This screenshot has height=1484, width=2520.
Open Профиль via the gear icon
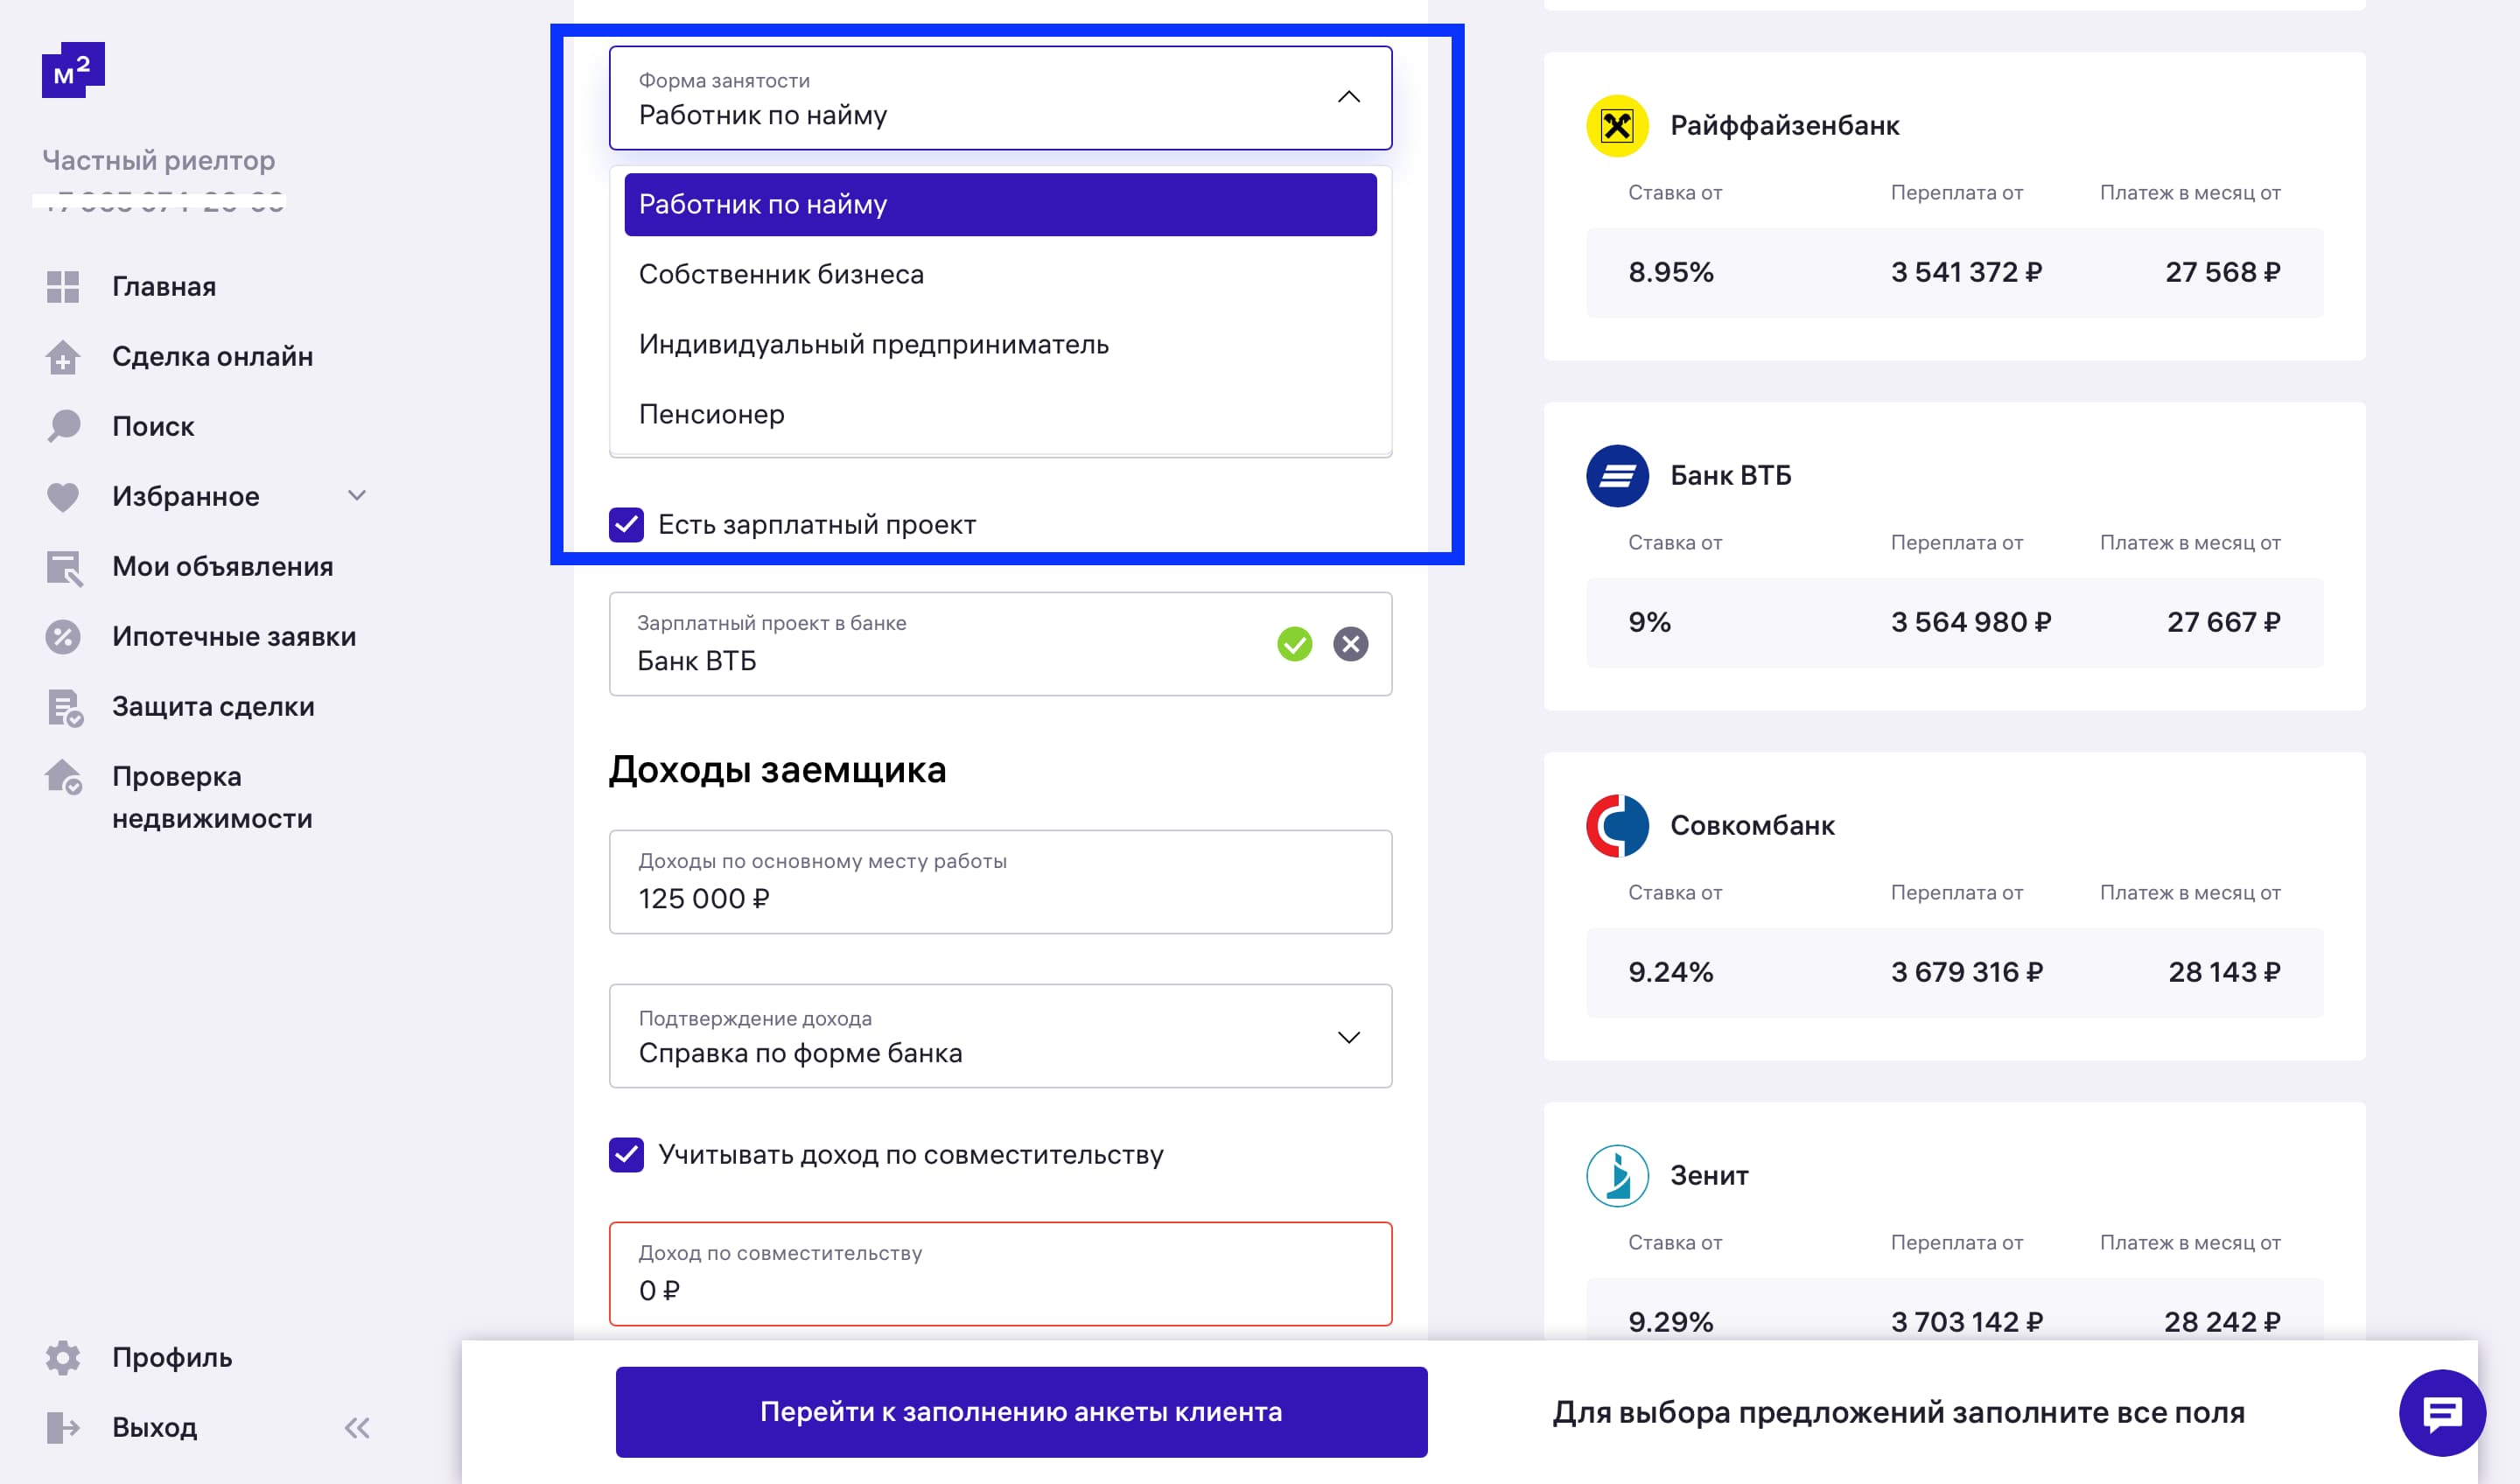coord(63,1357)
